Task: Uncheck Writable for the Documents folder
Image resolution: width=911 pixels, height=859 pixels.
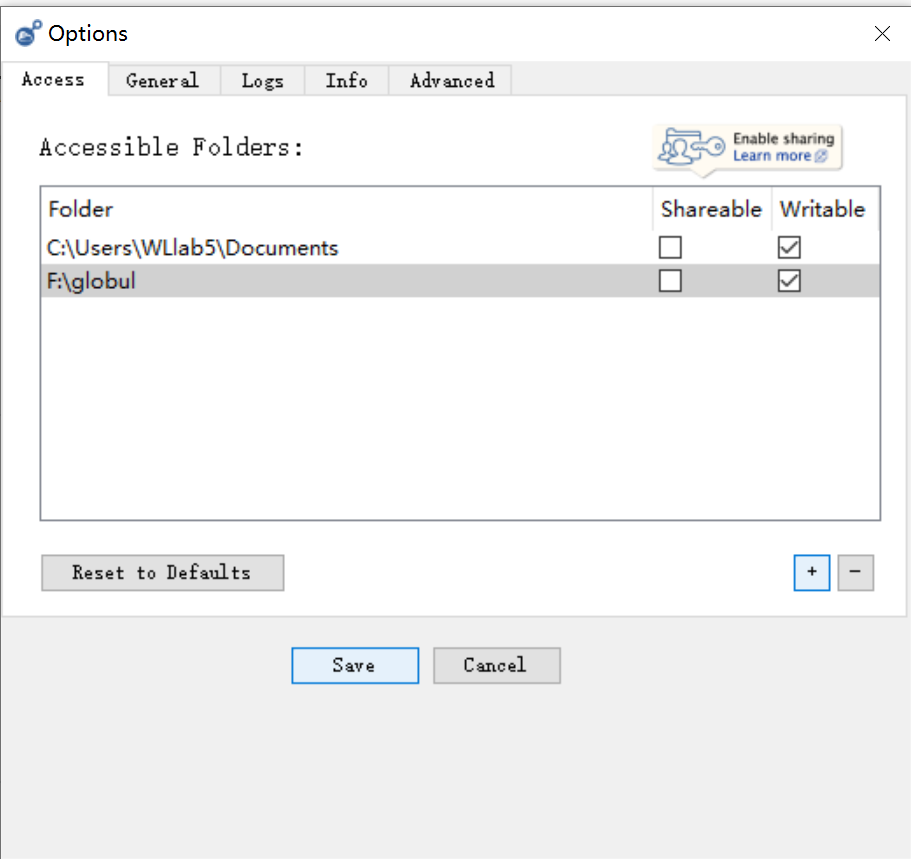Action: click(789, 248)
